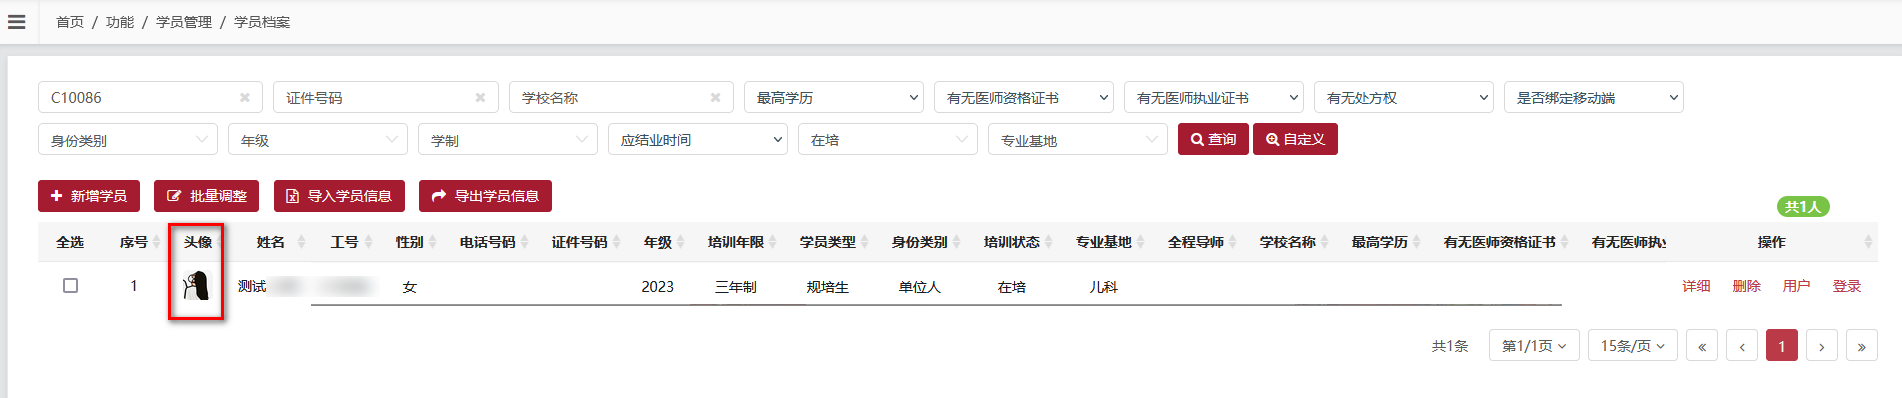Click the 新增学员 button

(x=89, y=196)
